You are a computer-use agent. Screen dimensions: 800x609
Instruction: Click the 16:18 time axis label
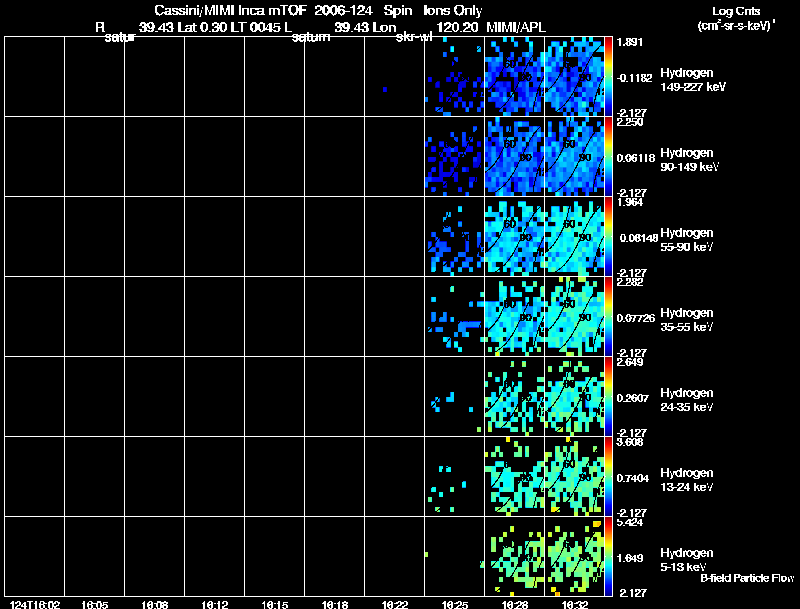335,604
